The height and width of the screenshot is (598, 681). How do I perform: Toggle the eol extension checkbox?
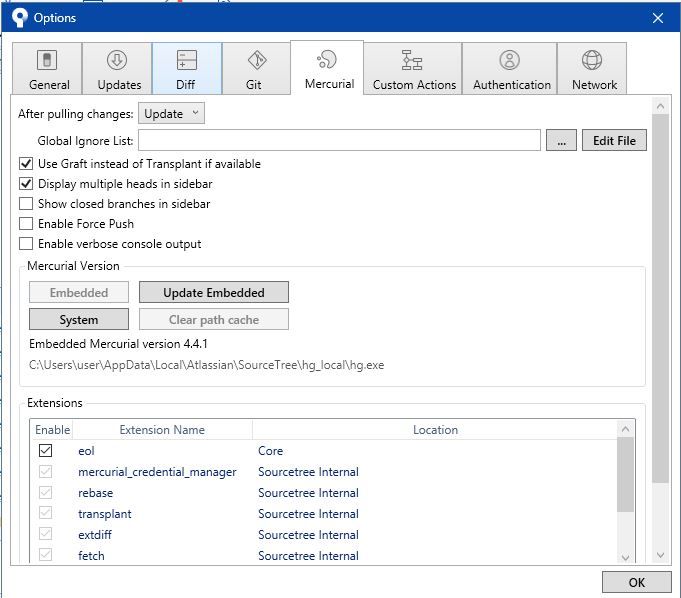tap(46, 450)
